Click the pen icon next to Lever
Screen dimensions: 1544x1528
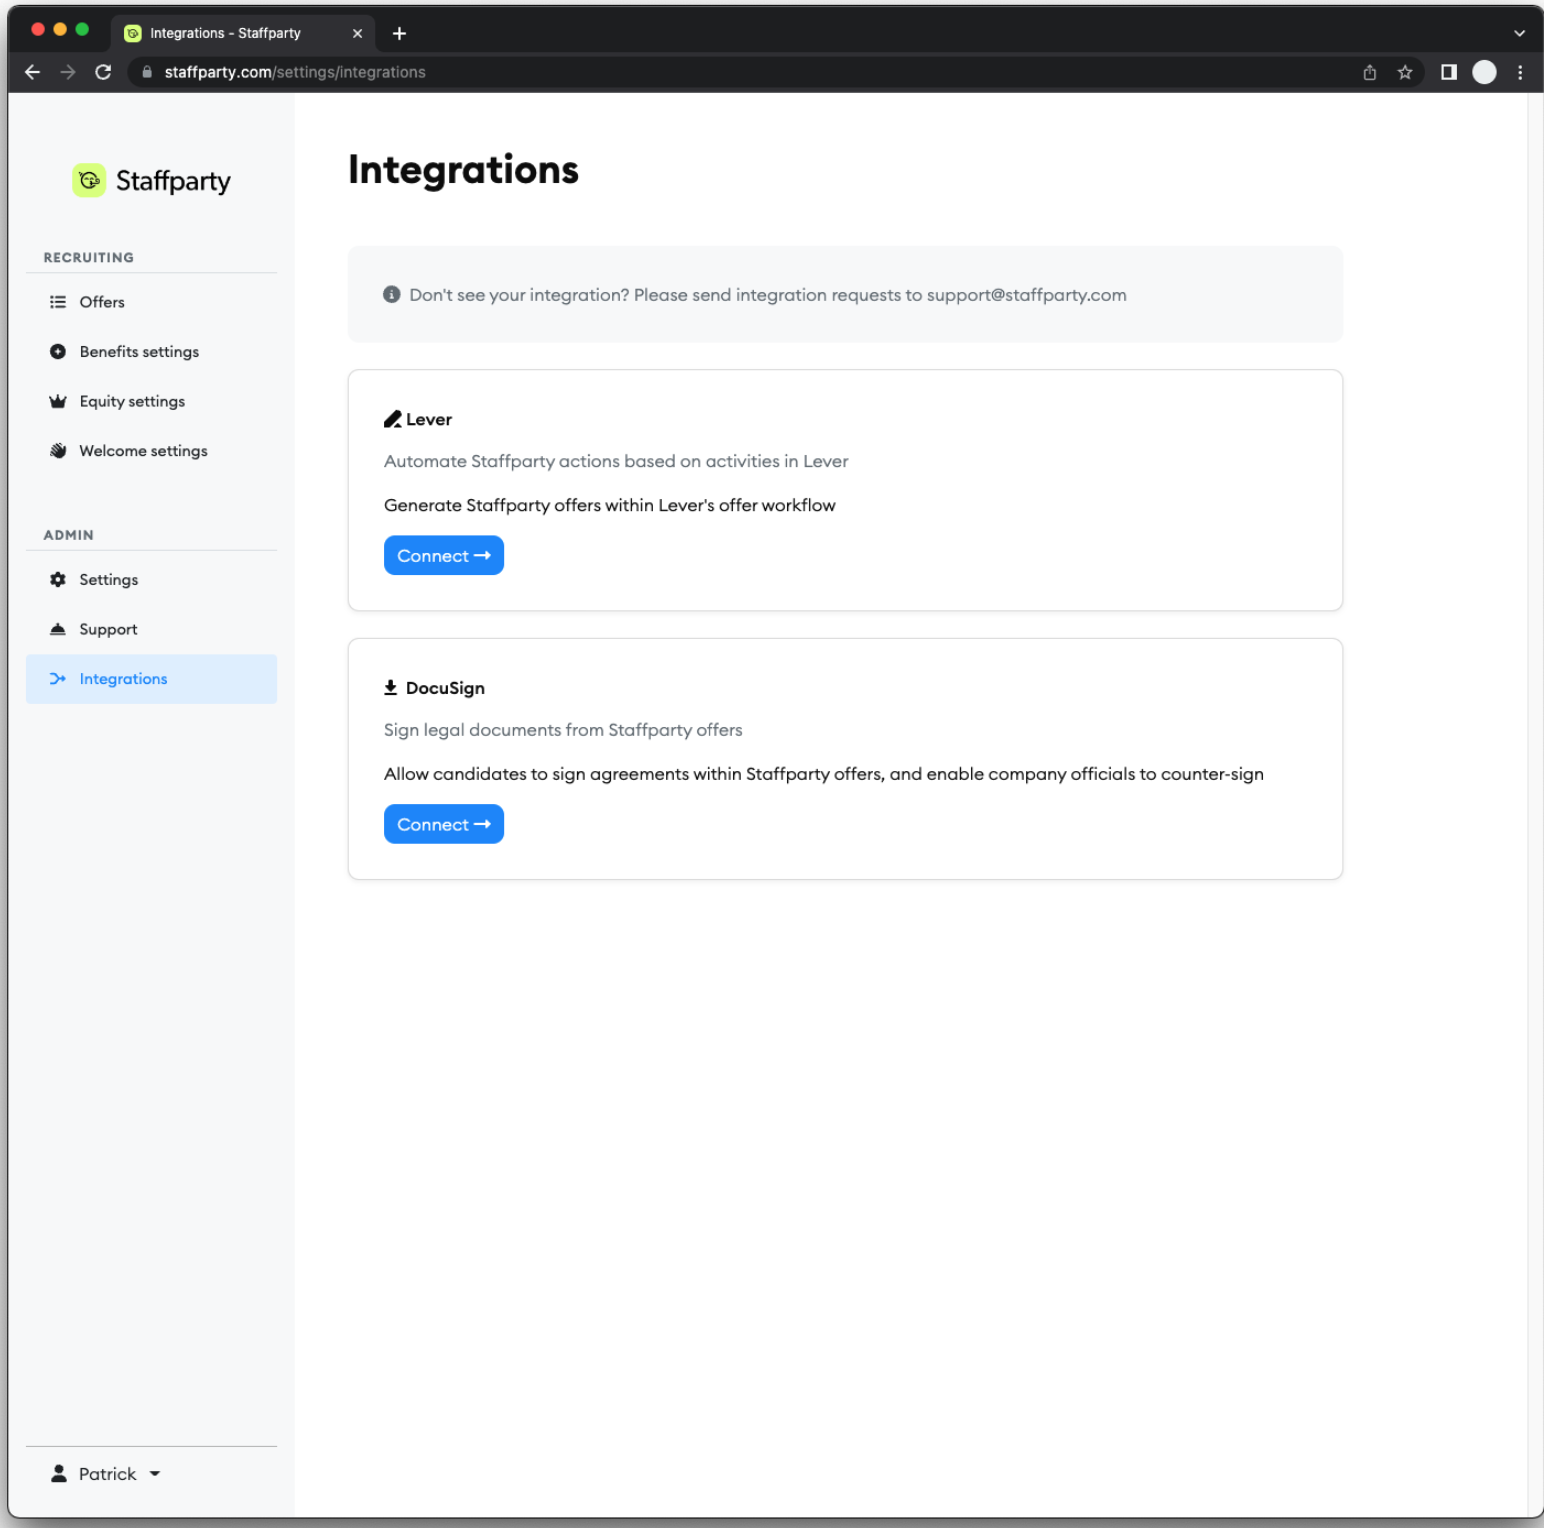pyautogui.click(x=392, y=418)
